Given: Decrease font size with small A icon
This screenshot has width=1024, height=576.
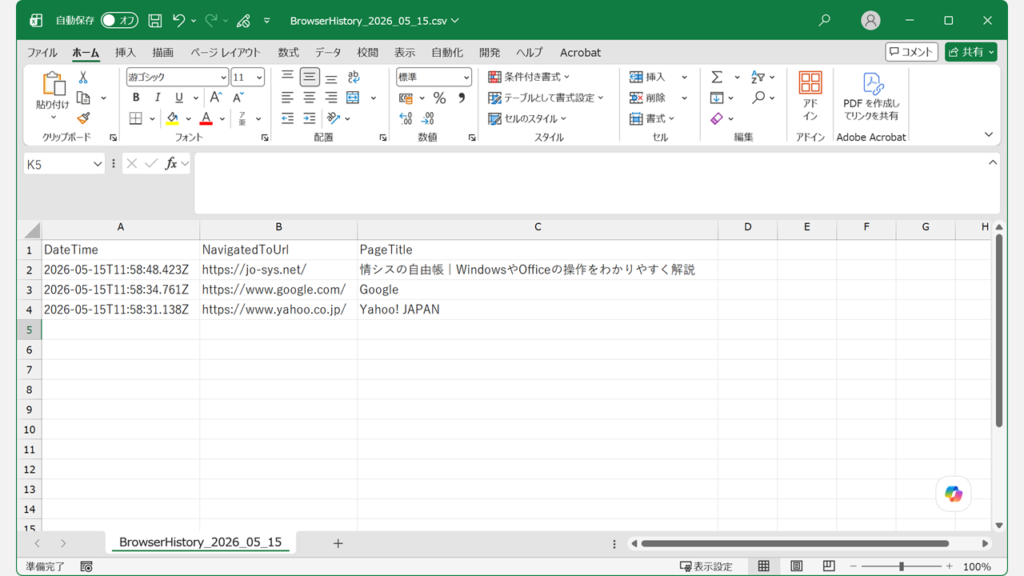Looking at the screenshot, I should tap(238, 97).
